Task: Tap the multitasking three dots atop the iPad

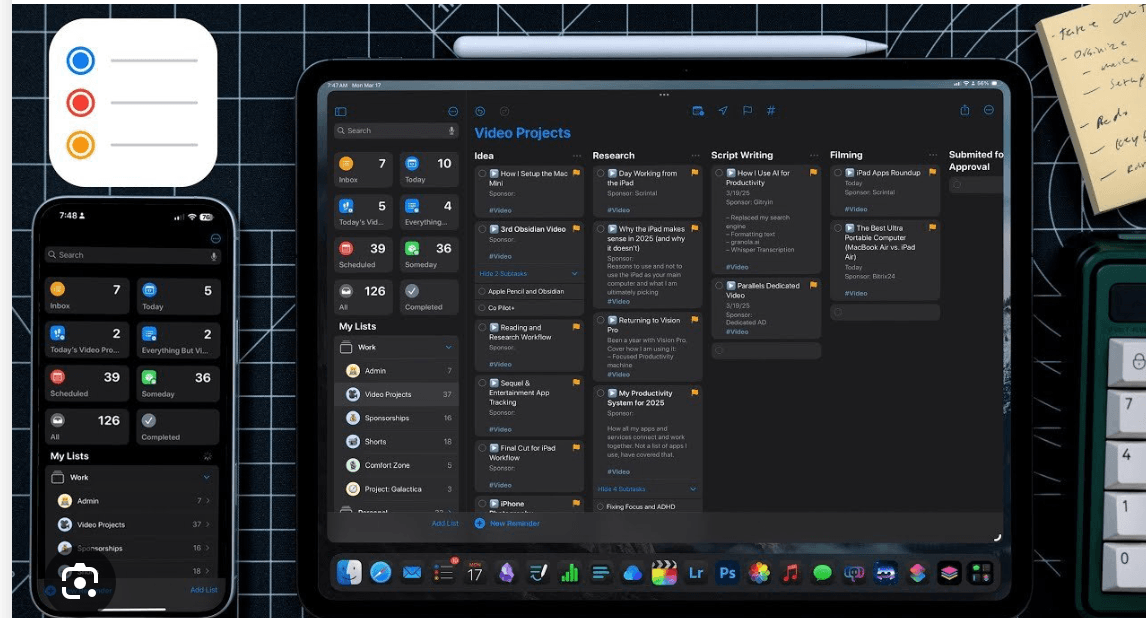Action: coord(664,95)
